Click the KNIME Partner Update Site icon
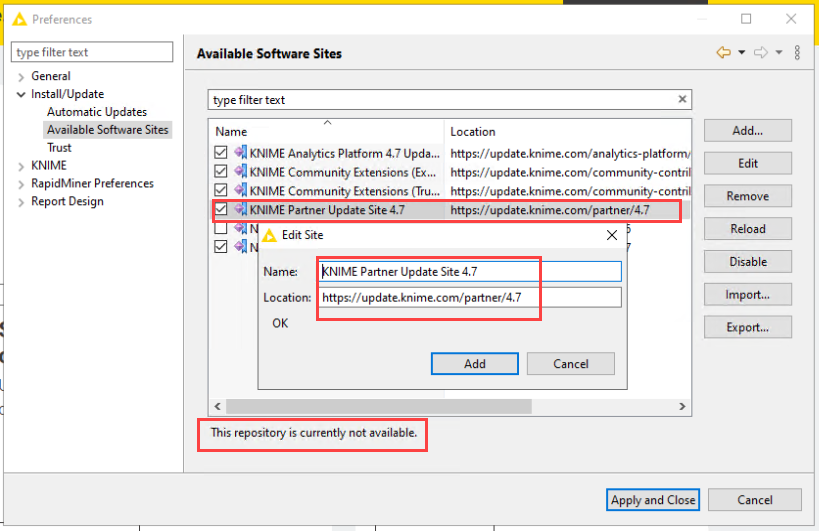819x531 pixels. [x=241, y=209]
